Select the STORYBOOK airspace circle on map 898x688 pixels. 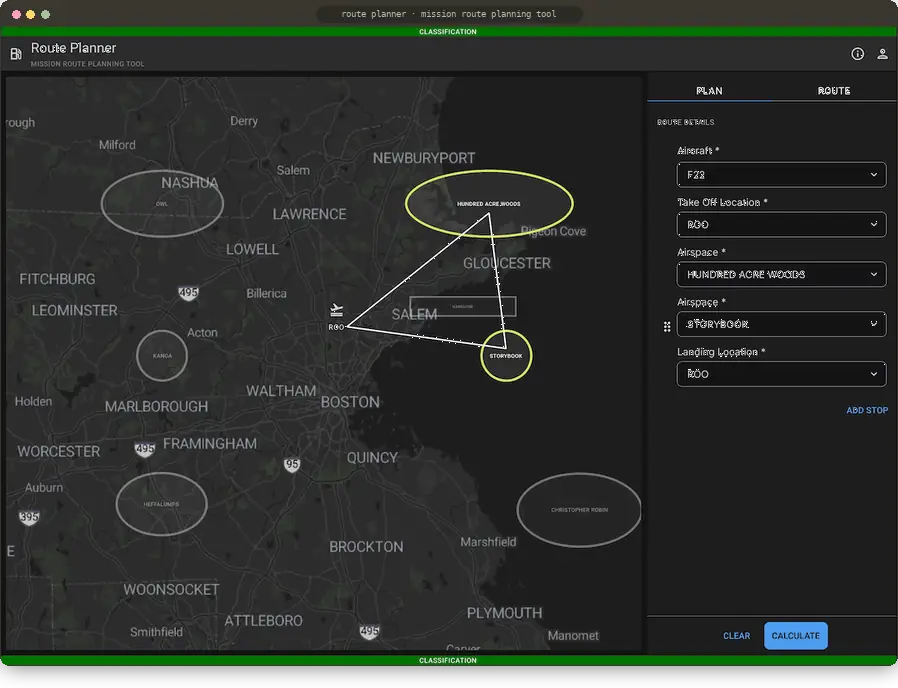(506, 356)
